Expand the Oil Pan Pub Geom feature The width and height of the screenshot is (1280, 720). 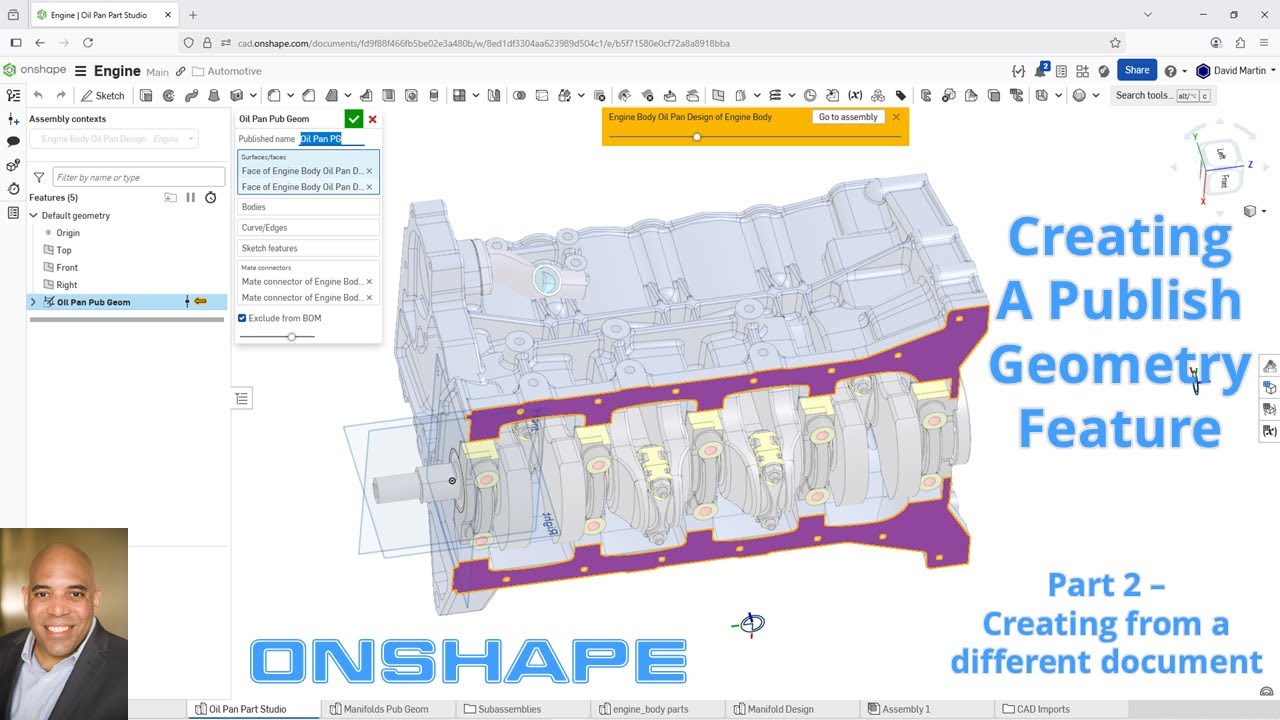(33, 302)
